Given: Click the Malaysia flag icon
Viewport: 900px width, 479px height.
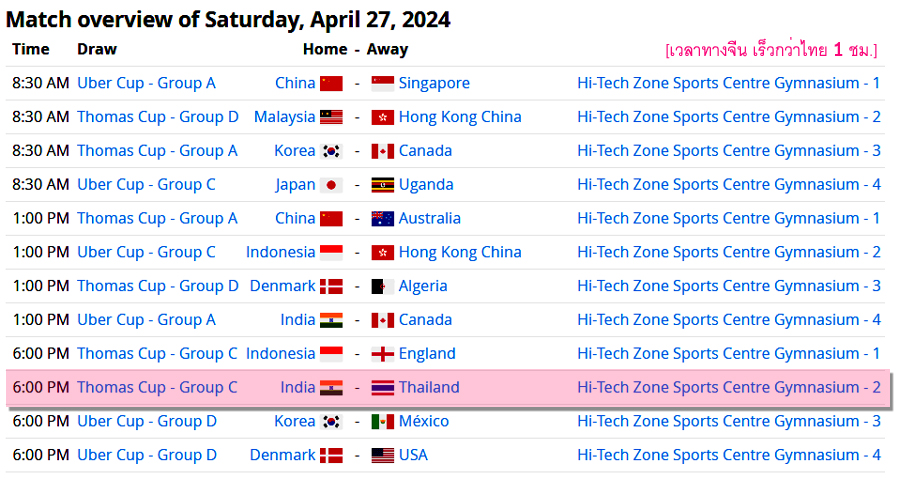Looking at the screenshot, I should click(331, 118).
